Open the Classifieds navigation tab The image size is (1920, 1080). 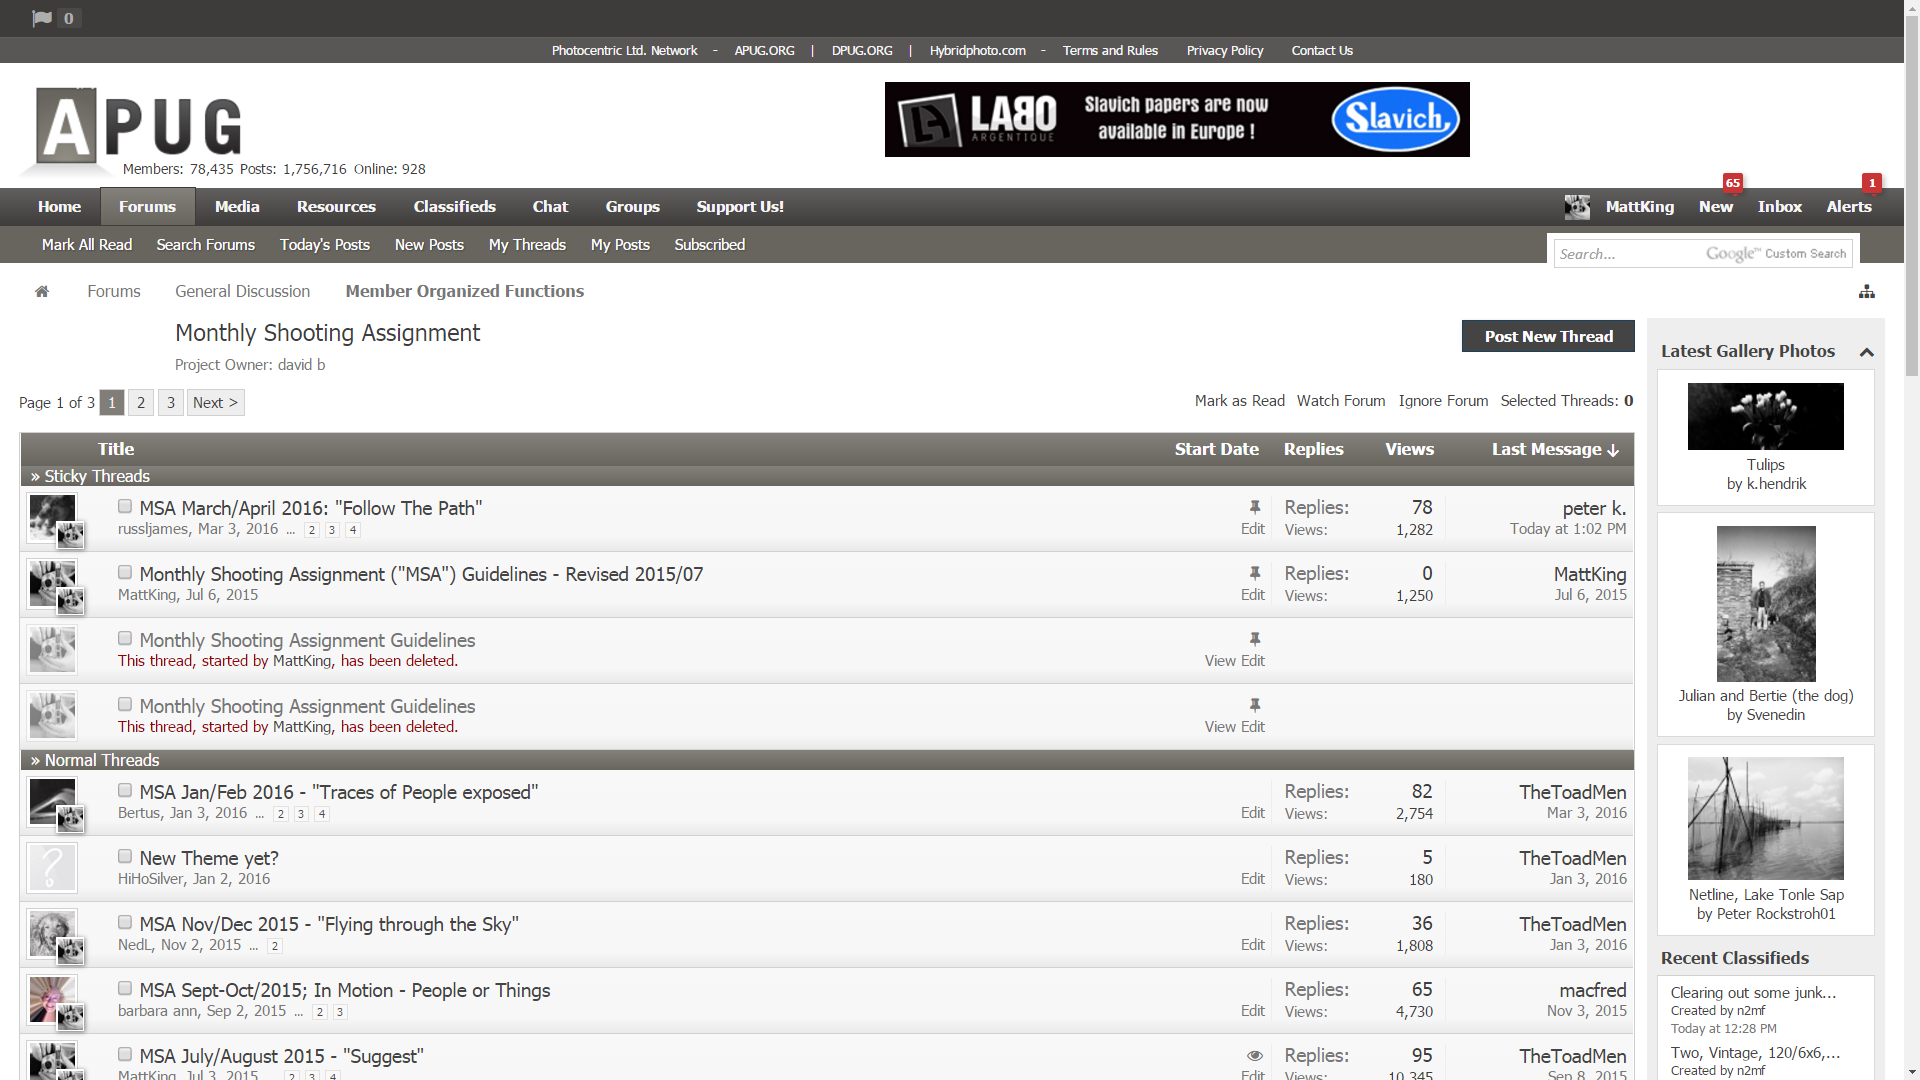click(x=454, y=207)
